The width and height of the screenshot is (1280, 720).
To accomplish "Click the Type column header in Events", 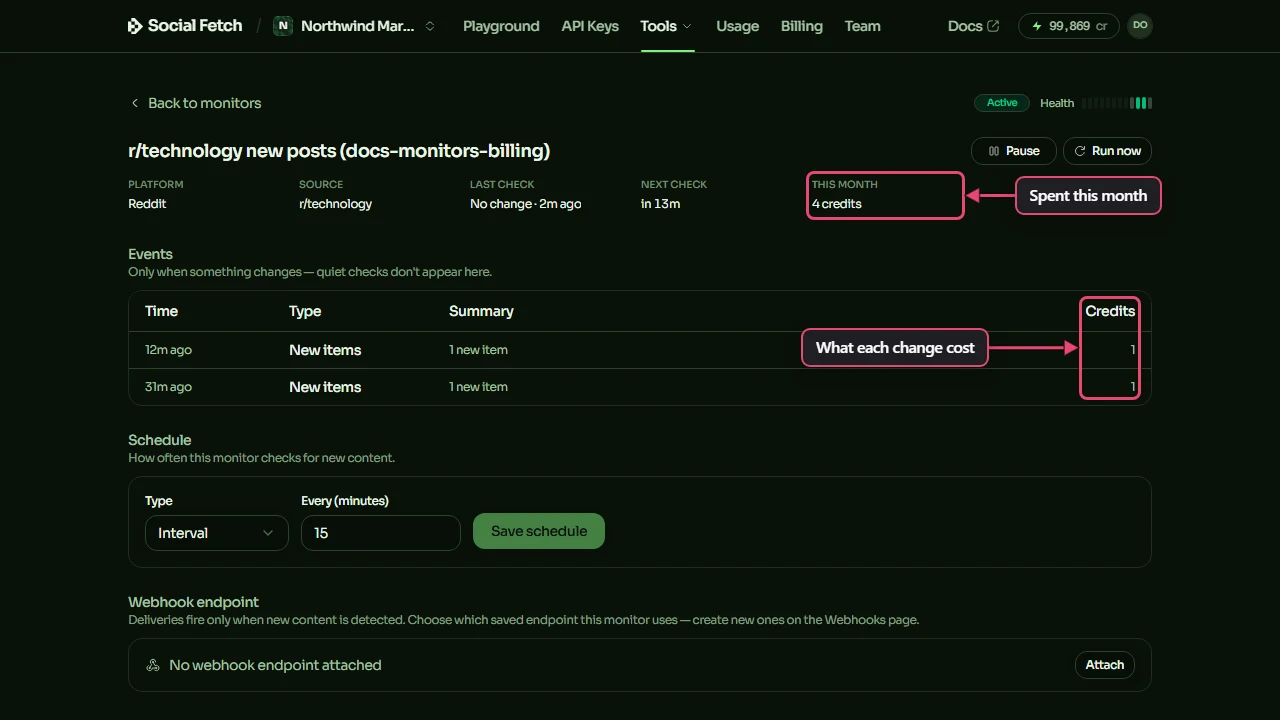I will tap(305, 311).
